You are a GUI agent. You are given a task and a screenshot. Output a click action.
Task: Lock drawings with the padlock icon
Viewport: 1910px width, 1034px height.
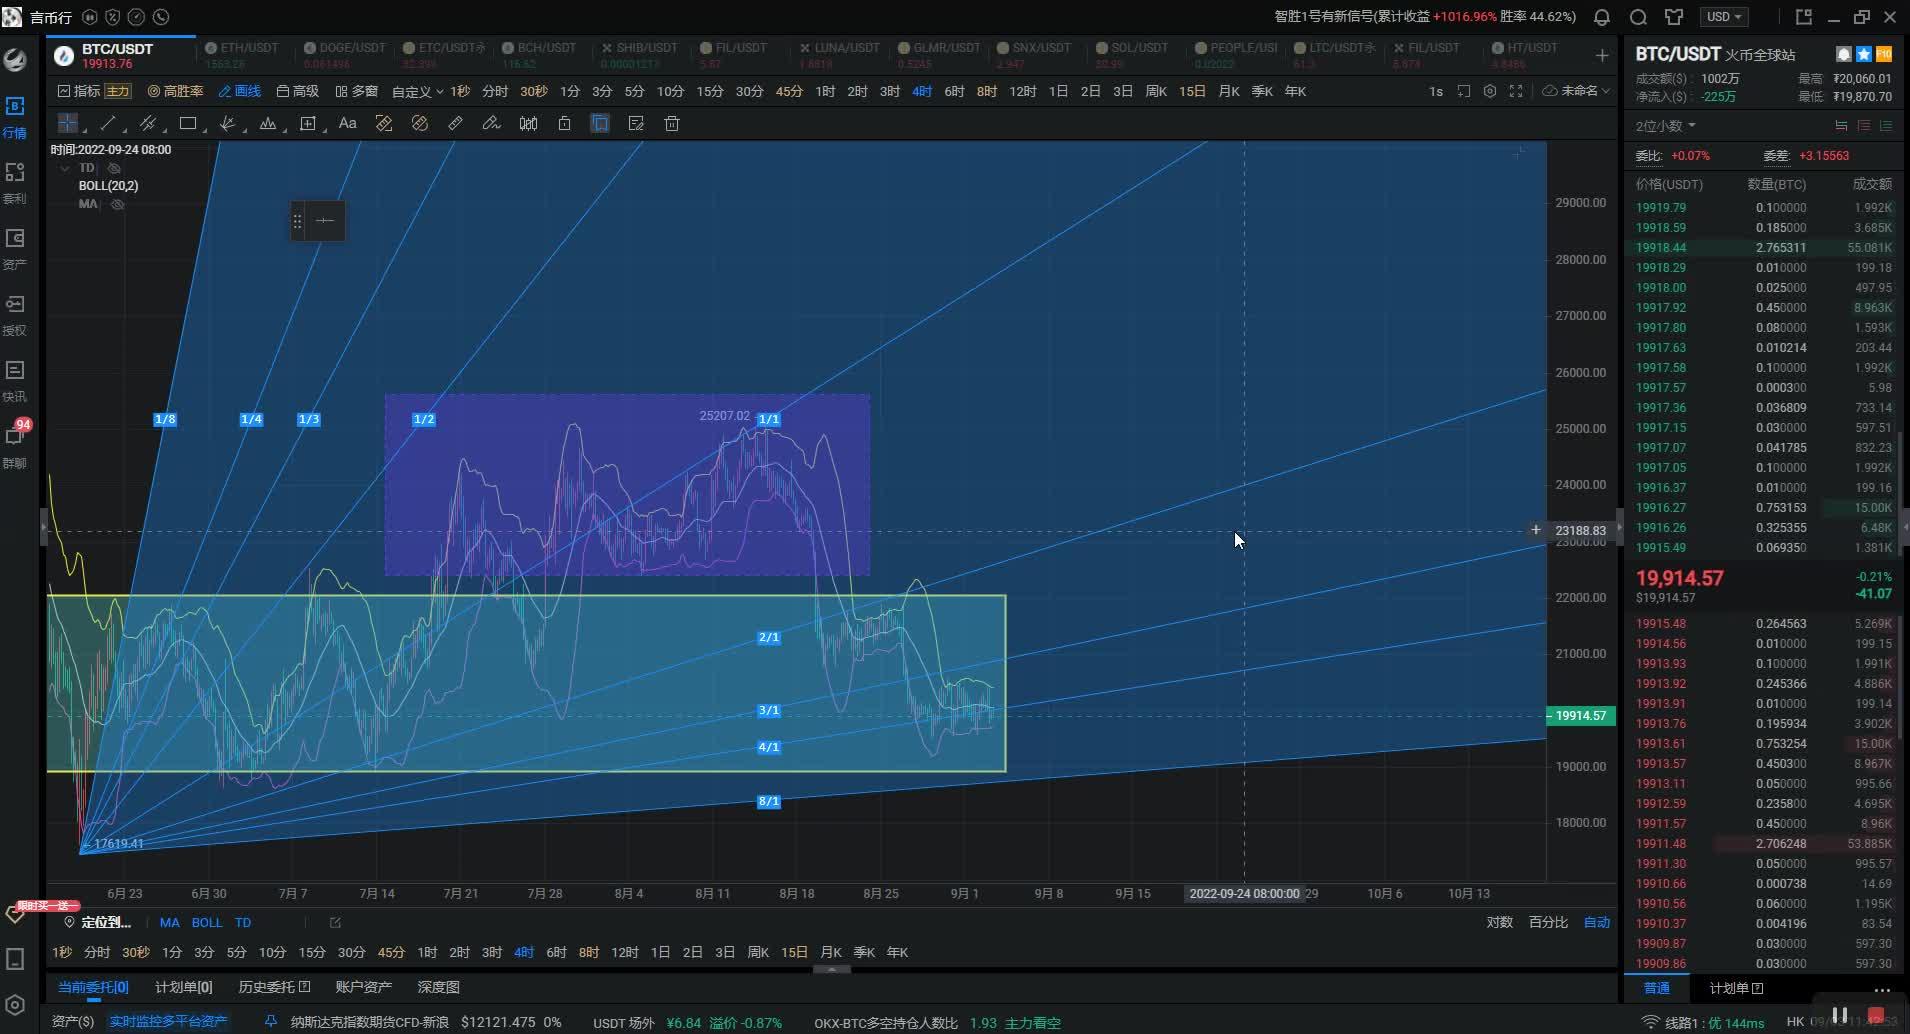coord(564,123)
